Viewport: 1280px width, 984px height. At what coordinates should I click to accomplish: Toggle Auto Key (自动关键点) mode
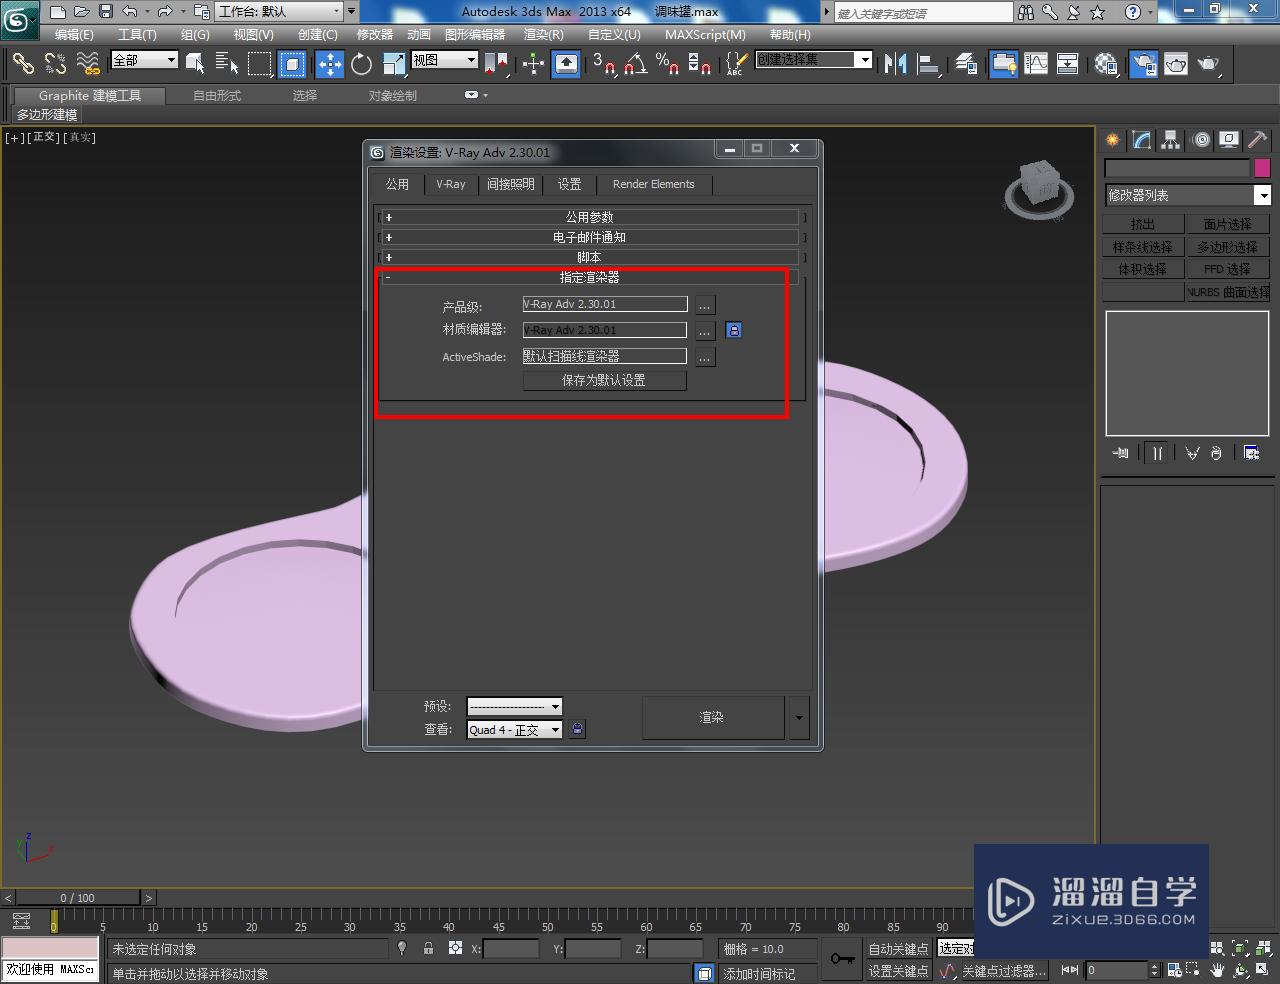tap(898, 949)
